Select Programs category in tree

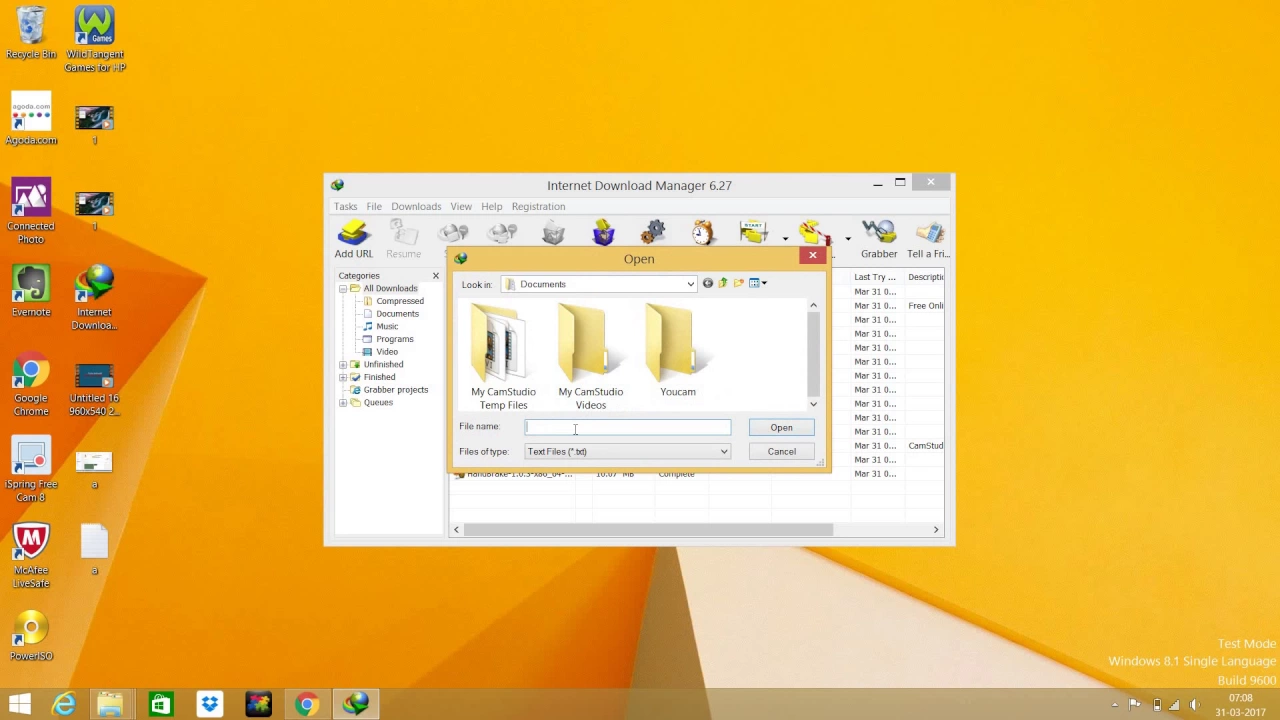click(x=394, y=339)
